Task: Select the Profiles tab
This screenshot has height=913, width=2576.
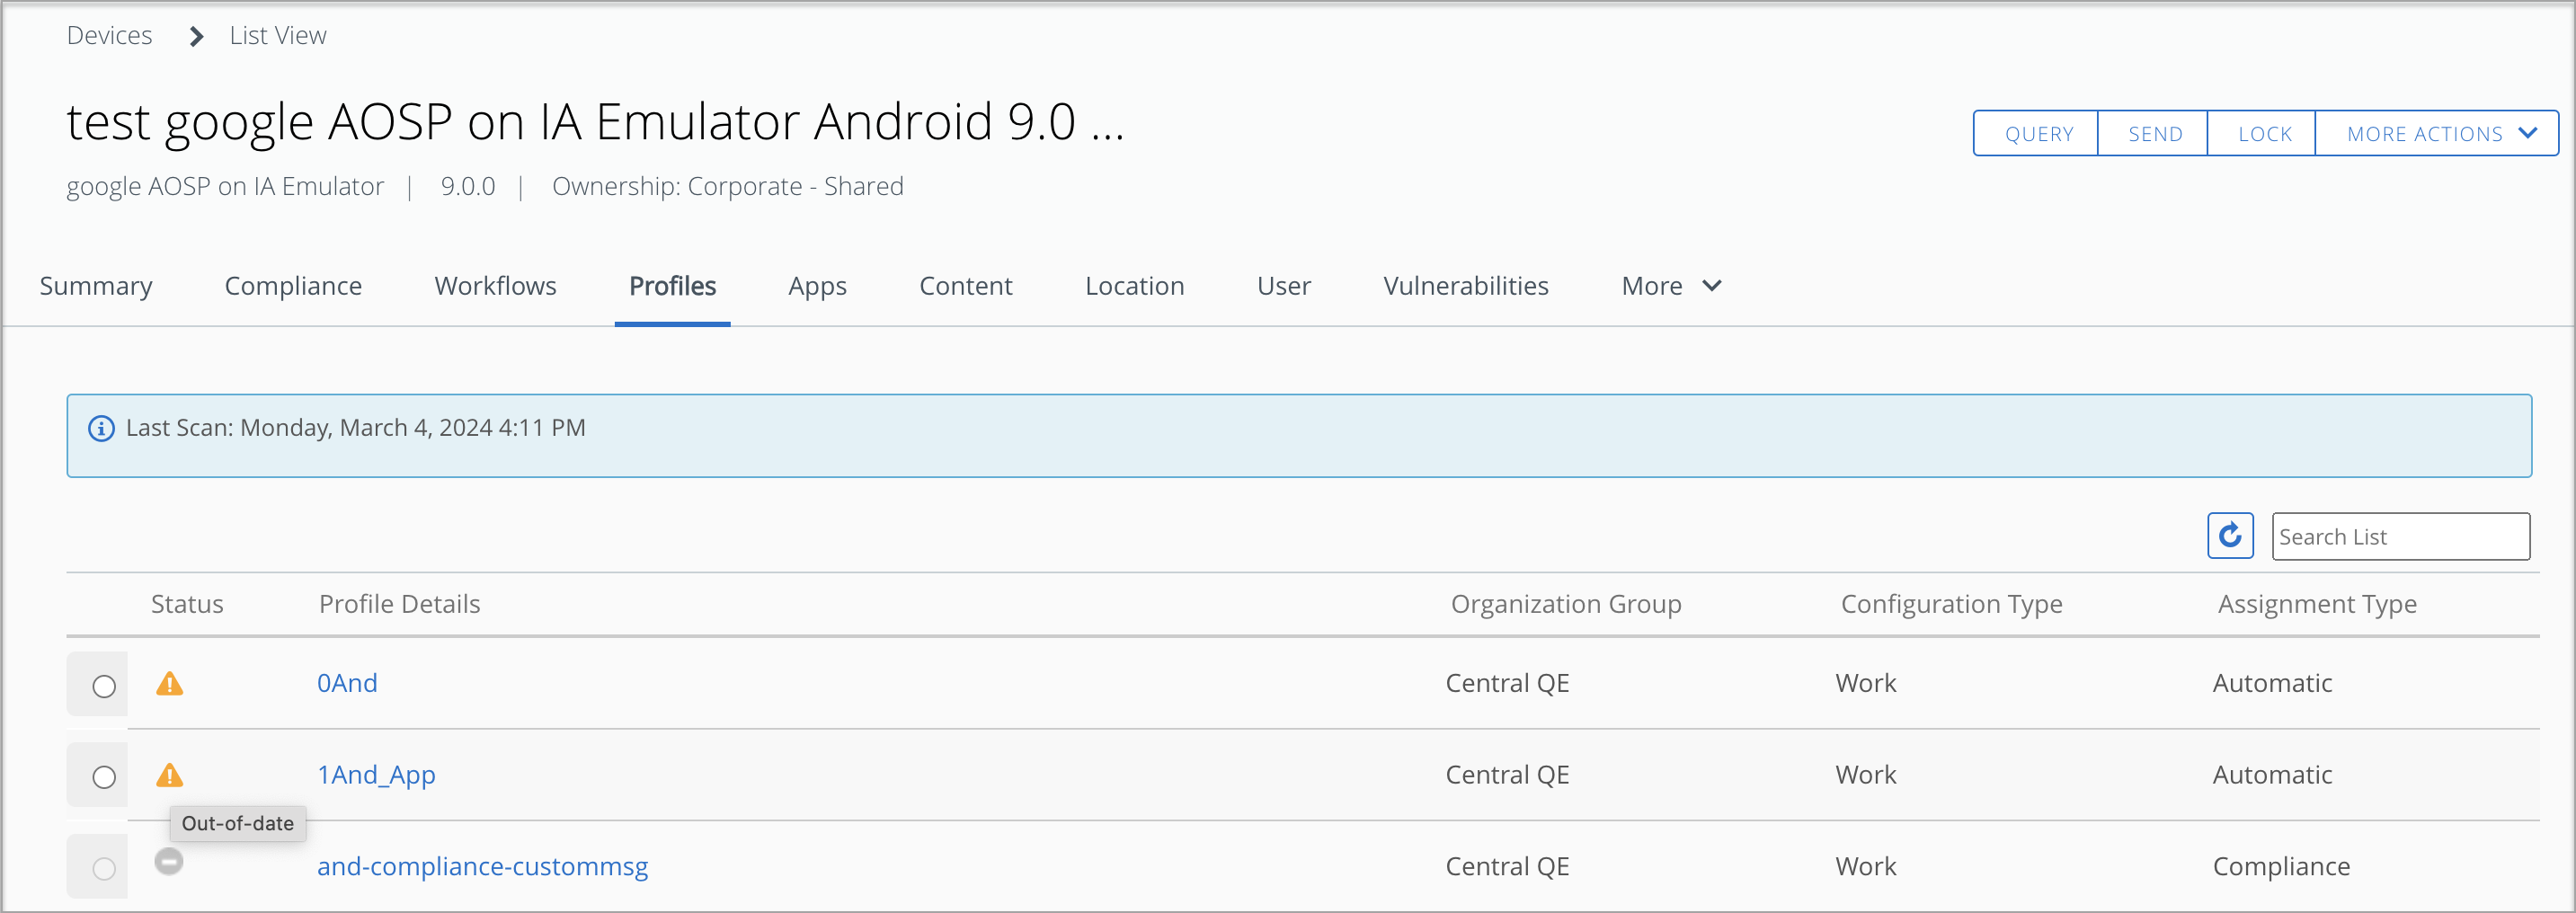Action: point(672,286)
